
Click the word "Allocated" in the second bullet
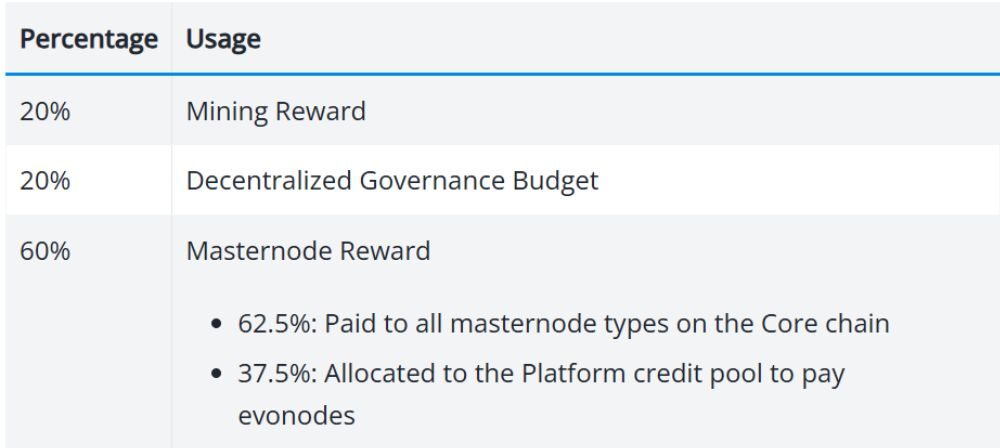click(370, 374)
